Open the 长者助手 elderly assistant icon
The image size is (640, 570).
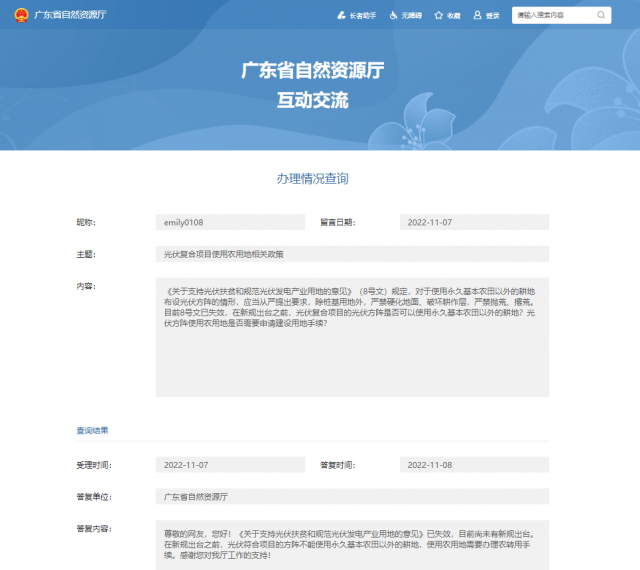(342, 16)
